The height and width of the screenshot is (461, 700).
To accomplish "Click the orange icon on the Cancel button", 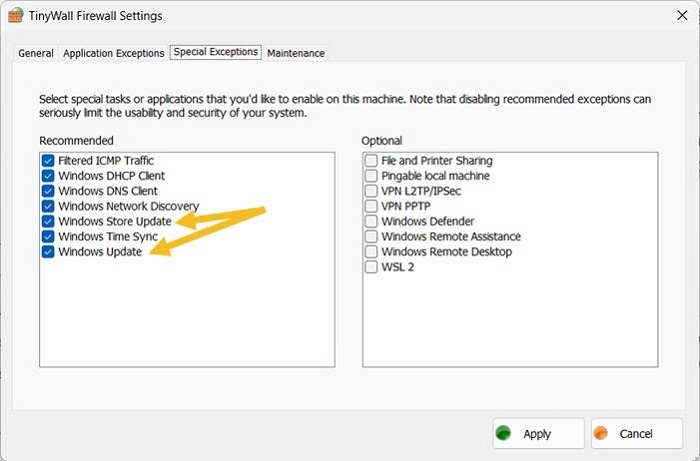I will [601, 433].
